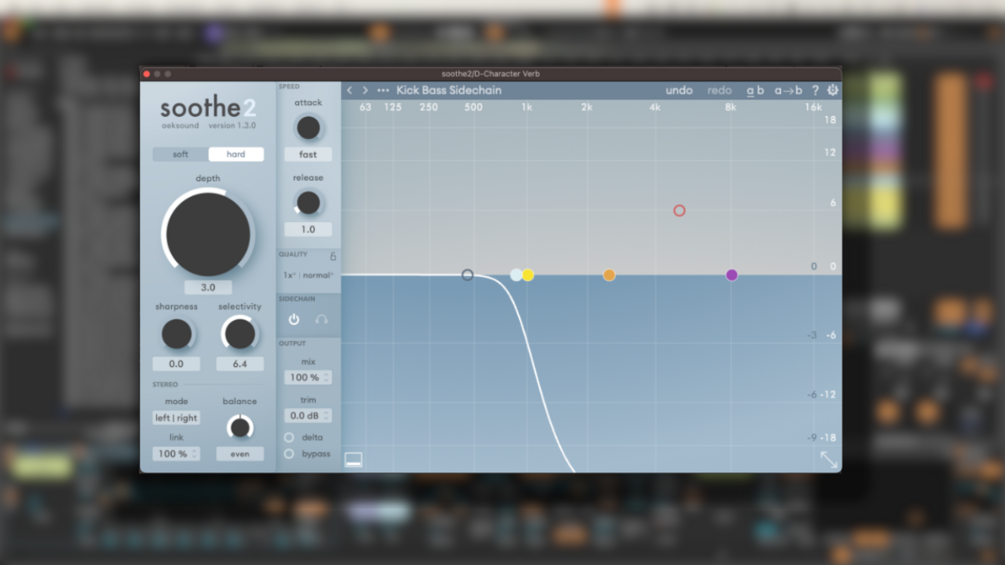Image resolution: width=1005 pixels, height=565 pixels.
Task: Click the balance value field even
Action: 240,454
